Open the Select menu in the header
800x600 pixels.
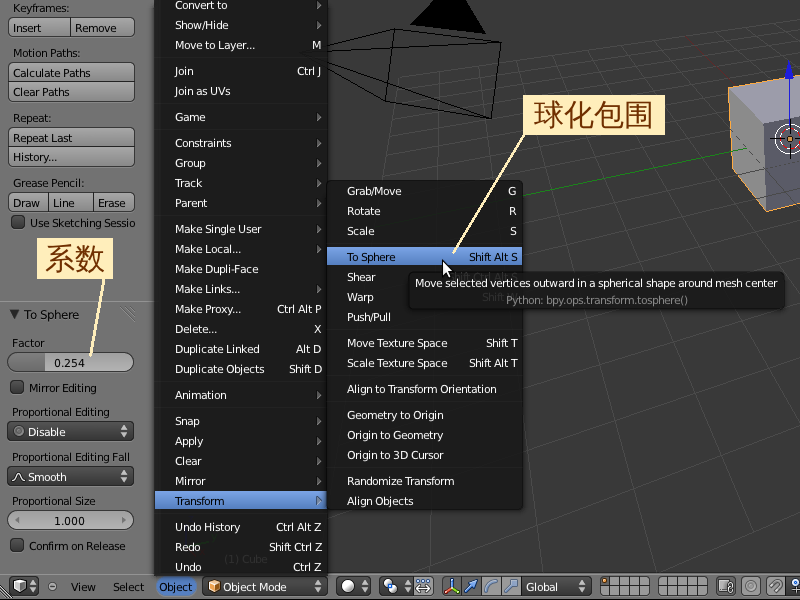tap(128, 586)
